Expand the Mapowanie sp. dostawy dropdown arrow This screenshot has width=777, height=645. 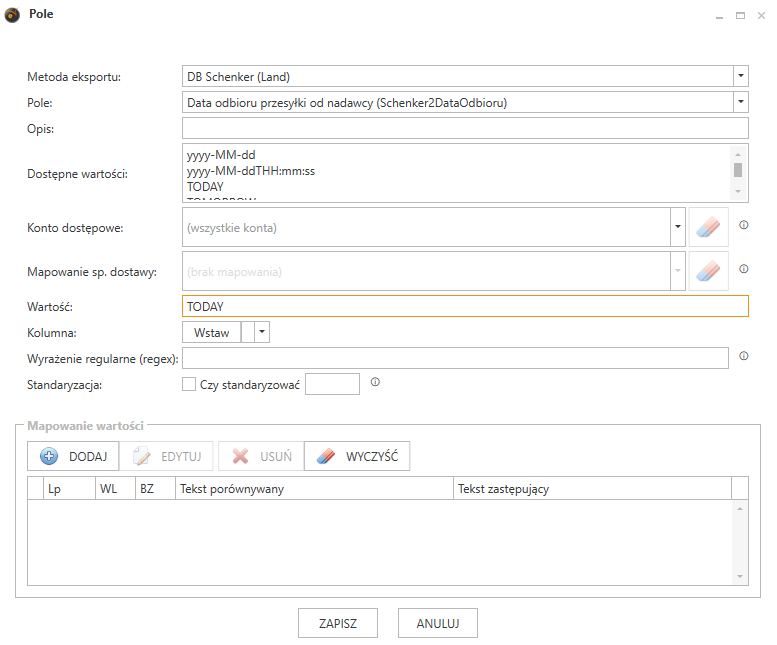[677, 271]
